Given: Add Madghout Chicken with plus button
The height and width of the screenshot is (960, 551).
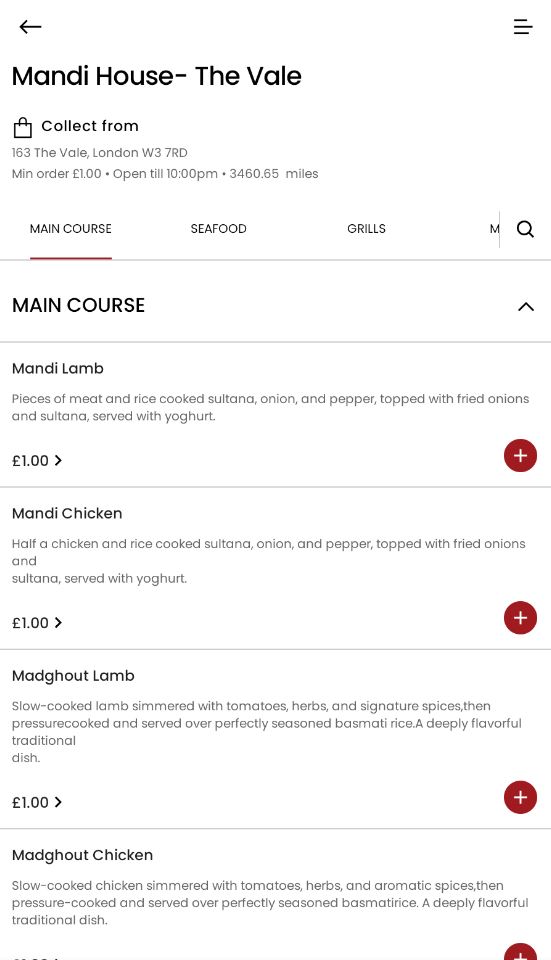Looking at the screenshot, I should click(520, 952).
